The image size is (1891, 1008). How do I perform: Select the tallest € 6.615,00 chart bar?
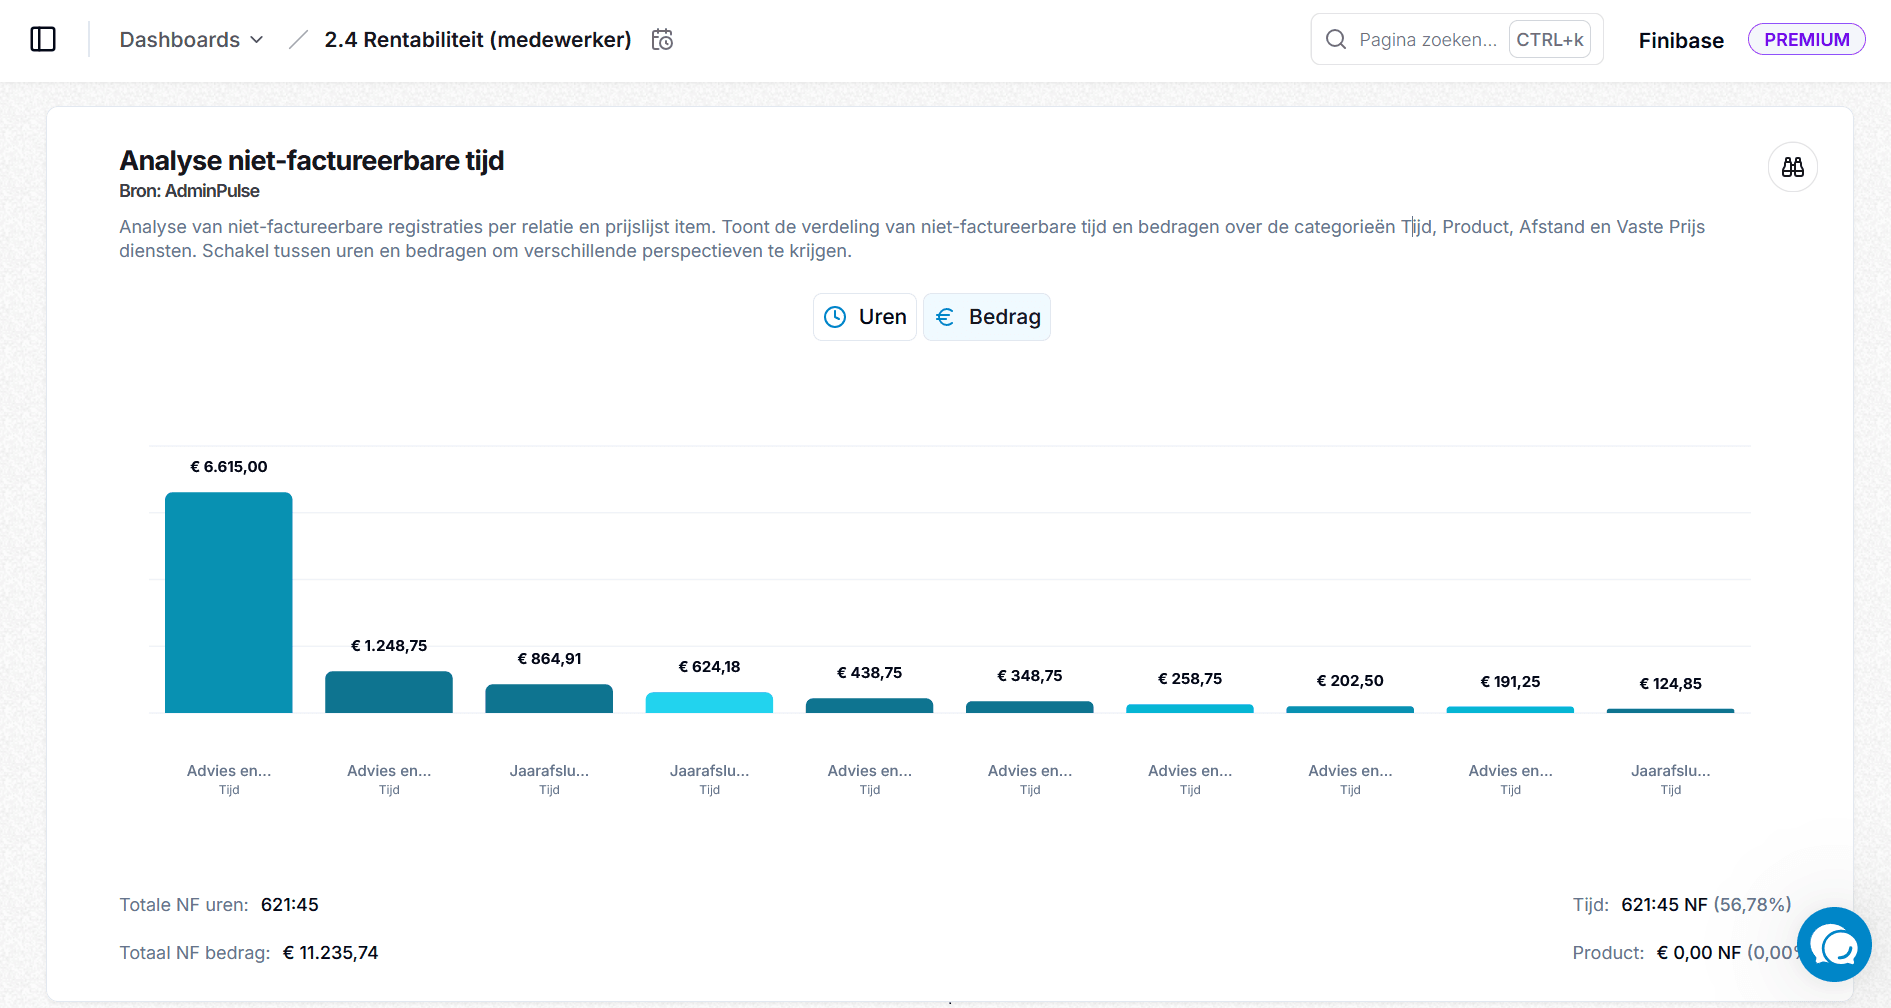(229, 600)
